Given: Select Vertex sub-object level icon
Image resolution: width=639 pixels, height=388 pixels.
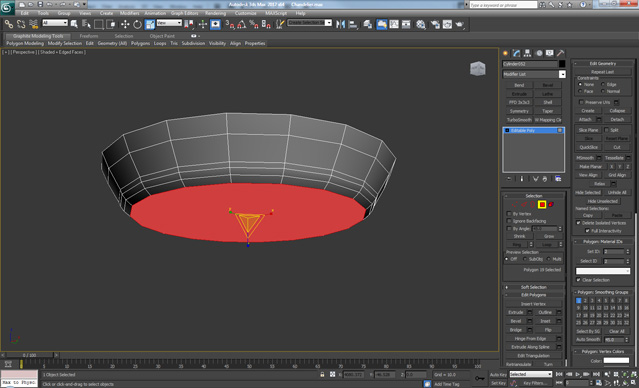Looking at the screenshot, I should [515, 205].
